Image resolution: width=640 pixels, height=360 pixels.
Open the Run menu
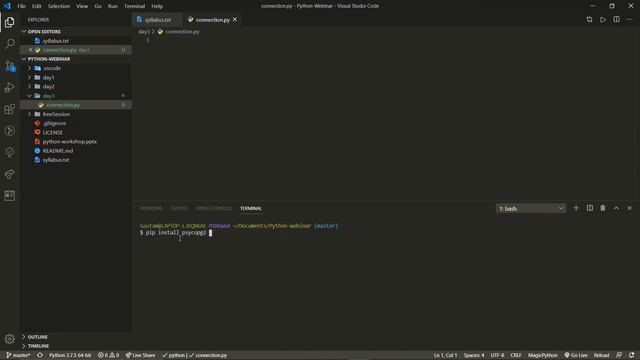click(x=113, y=6)
